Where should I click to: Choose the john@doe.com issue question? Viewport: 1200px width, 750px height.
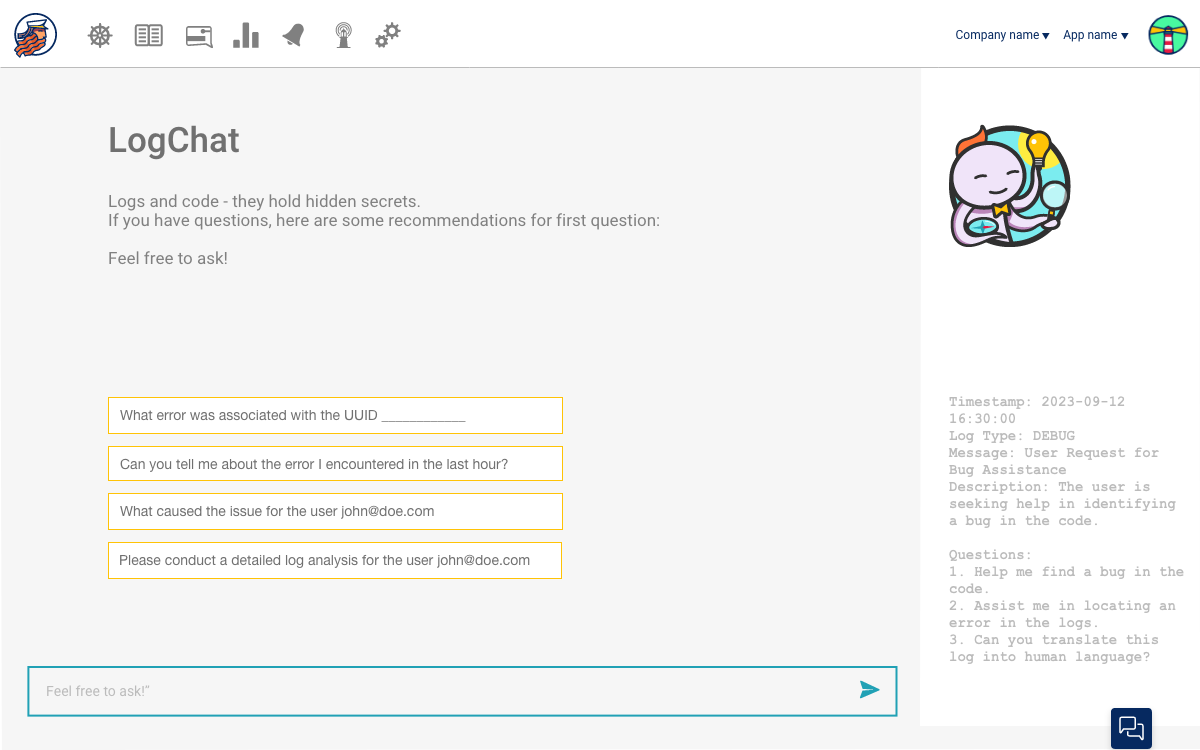click(335, 511)
